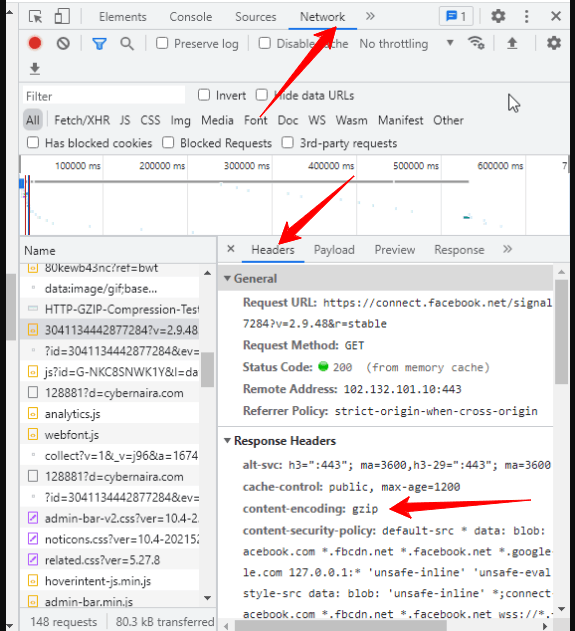Close the request details pane
The height and width of the screenshot is (631, 575).
point(231,249)
